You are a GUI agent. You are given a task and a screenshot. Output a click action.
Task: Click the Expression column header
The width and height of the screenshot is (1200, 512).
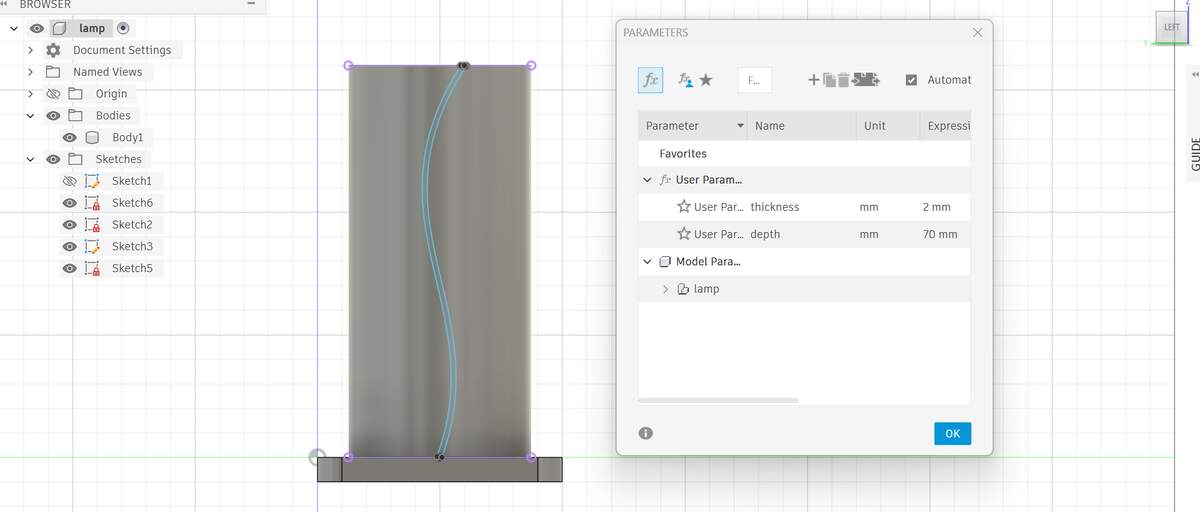(x=945, y=126)
